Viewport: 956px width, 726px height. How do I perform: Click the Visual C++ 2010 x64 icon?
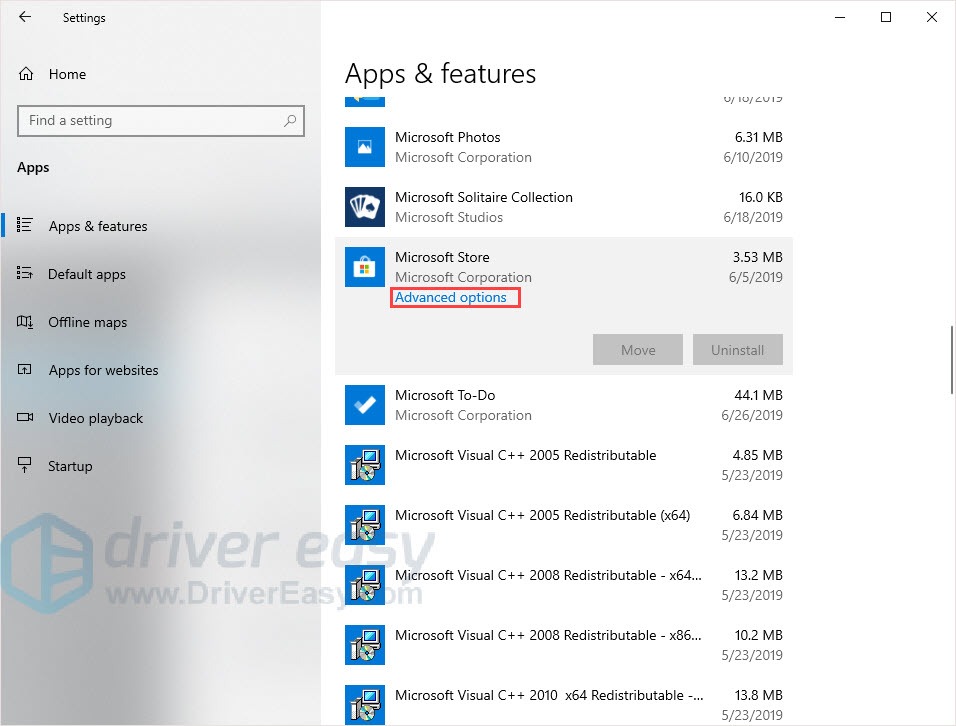(x=365, y=705)
